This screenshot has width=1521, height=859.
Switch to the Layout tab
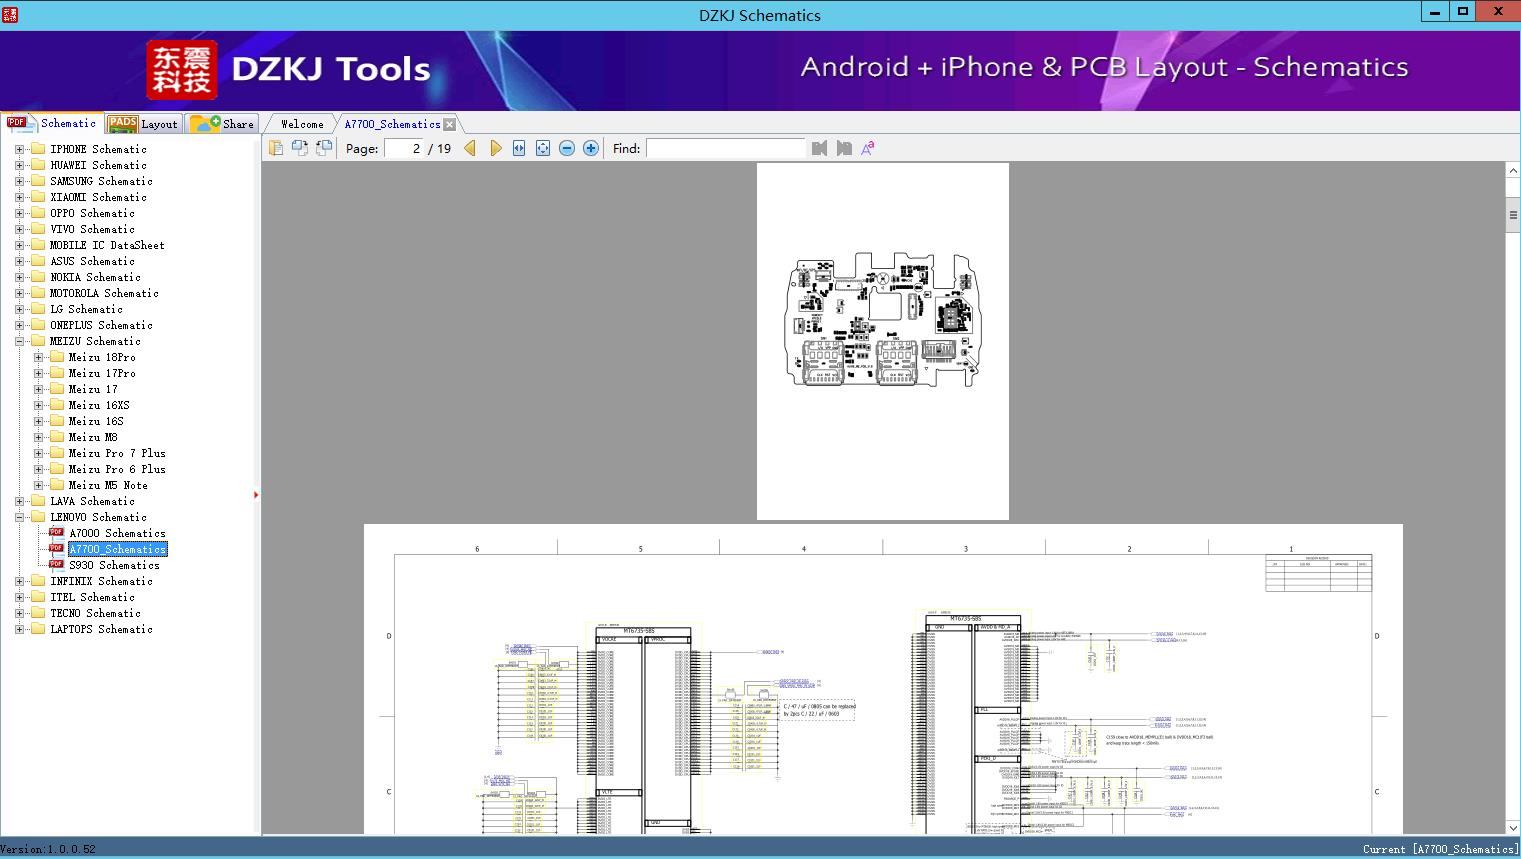(144, 124)
